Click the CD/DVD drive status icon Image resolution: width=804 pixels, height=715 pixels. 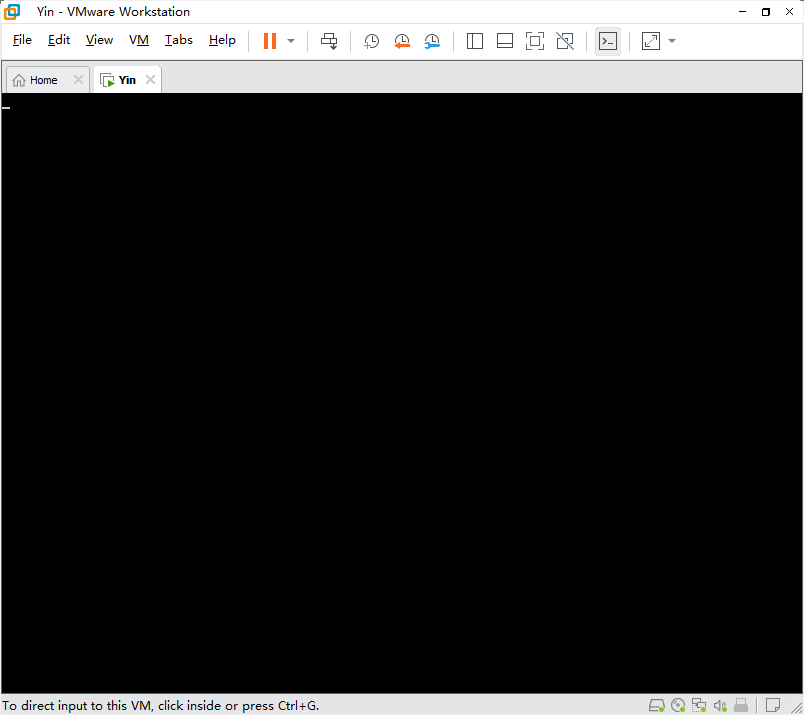pos(678,705)
